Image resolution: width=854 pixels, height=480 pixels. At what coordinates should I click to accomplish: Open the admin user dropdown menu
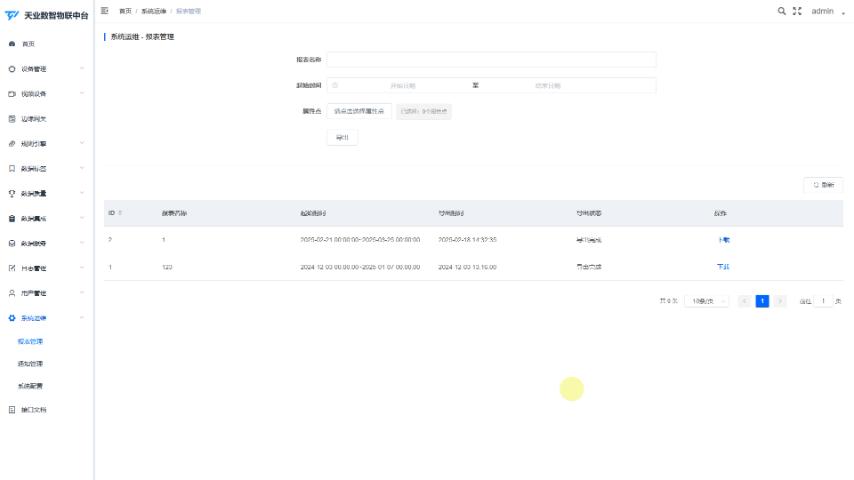pos(827,11)
